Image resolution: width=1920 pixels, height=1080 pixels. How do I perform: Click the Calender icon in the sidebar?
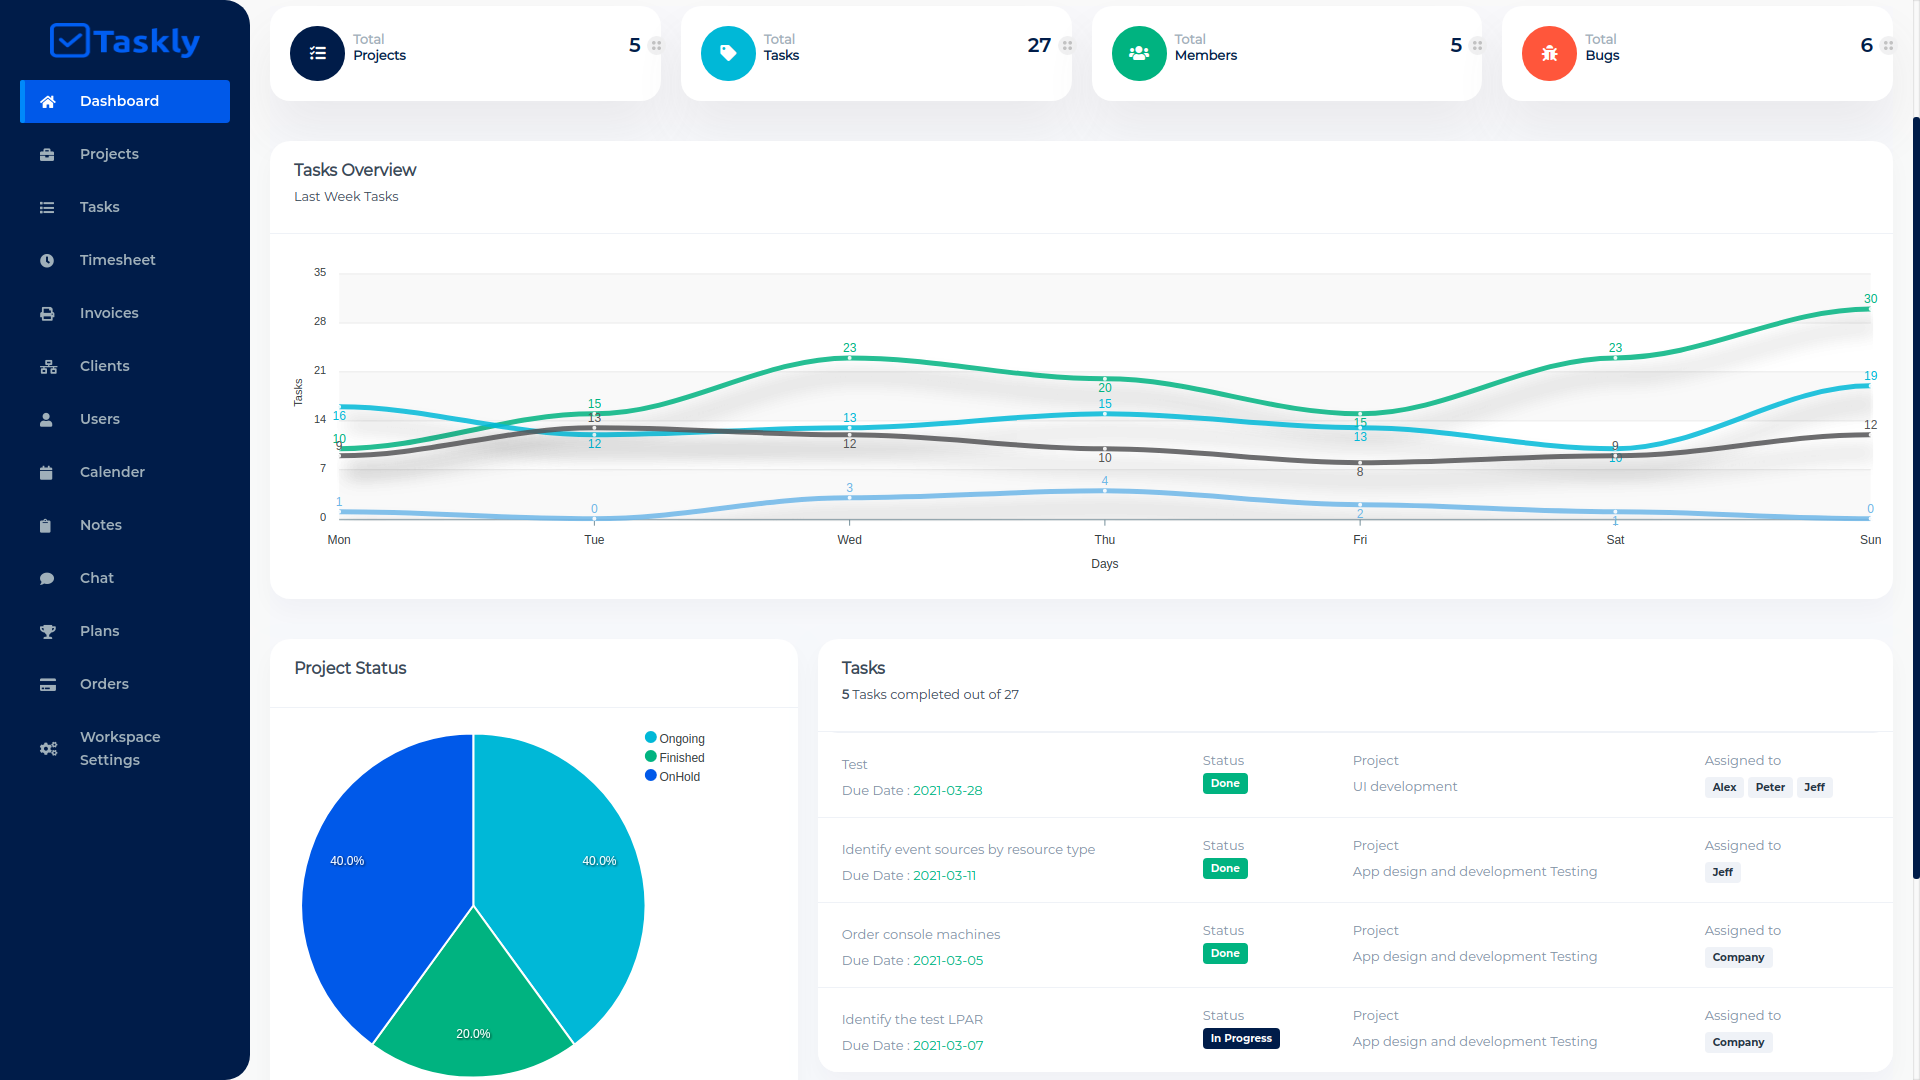pos(47,472)
